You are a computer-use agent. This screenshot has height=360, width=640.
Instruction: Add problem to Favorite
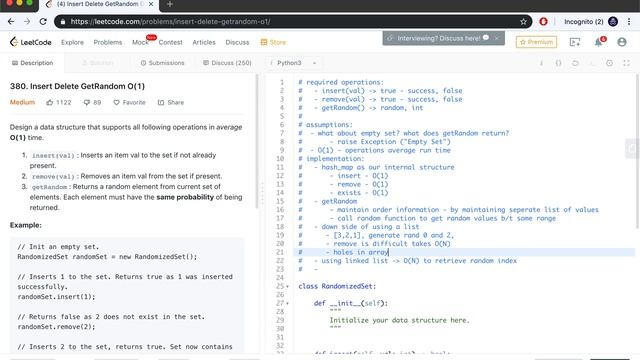point(129,102)
